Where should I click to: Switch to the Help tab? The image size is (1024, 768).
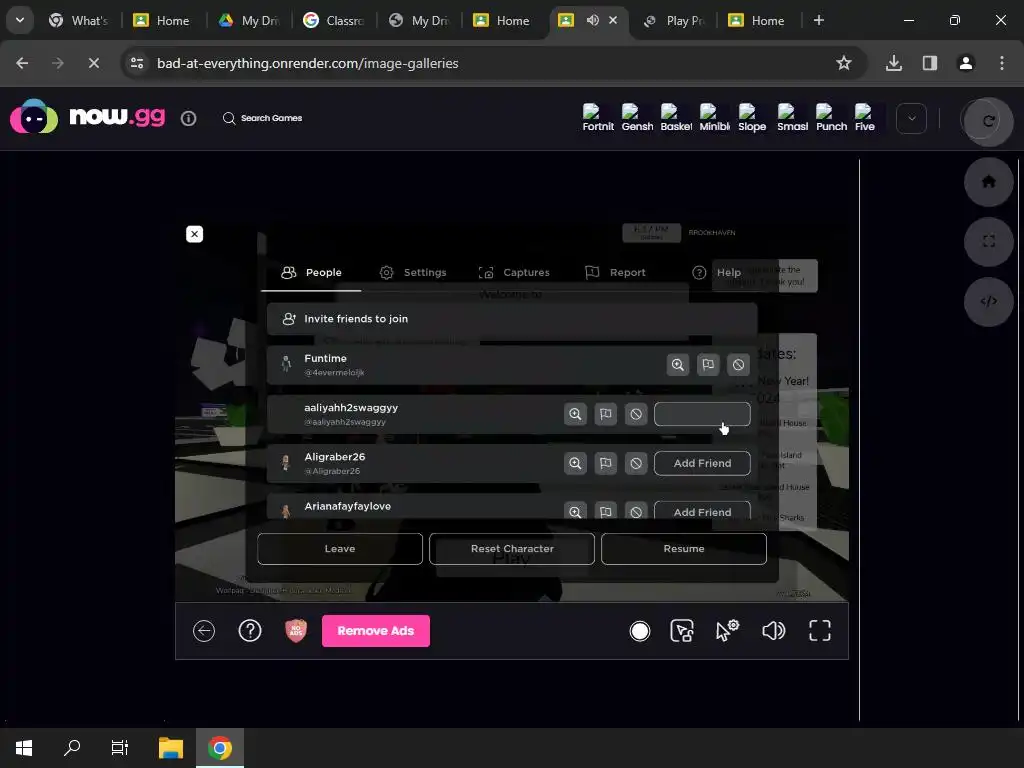[x=716, y=272]
